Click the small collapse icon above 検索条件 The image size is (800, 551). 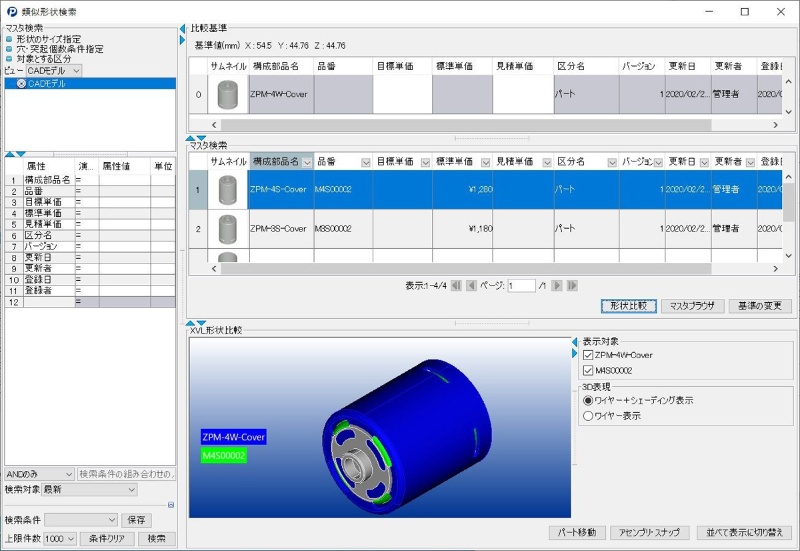click(x=171, y=505)
